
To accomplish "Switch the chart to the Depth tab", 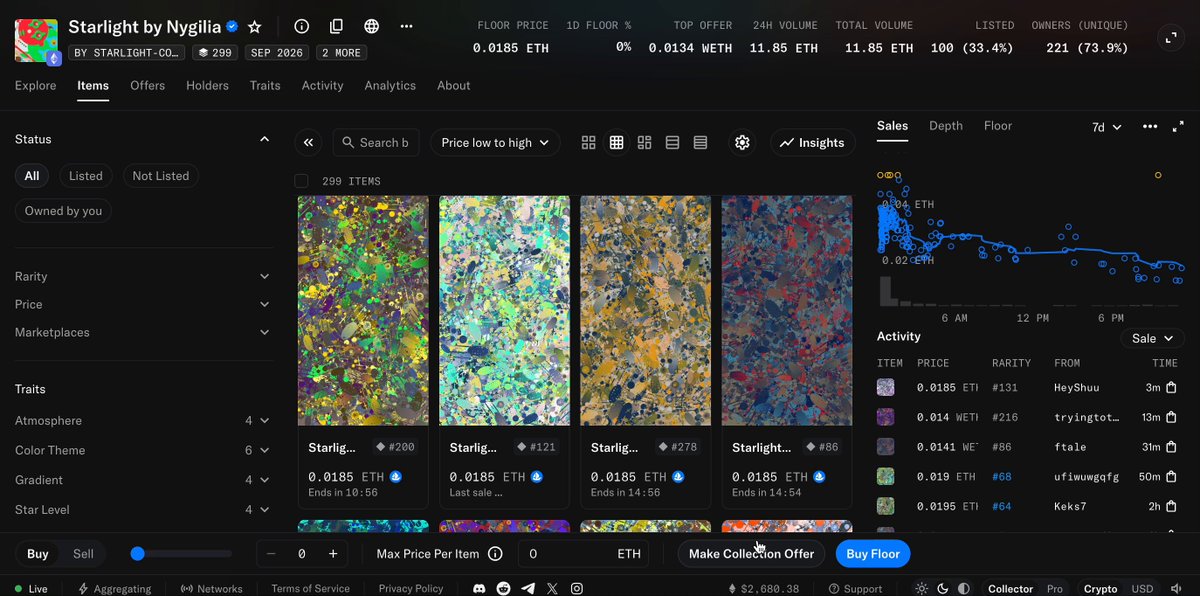I will [x=946, y=126].
